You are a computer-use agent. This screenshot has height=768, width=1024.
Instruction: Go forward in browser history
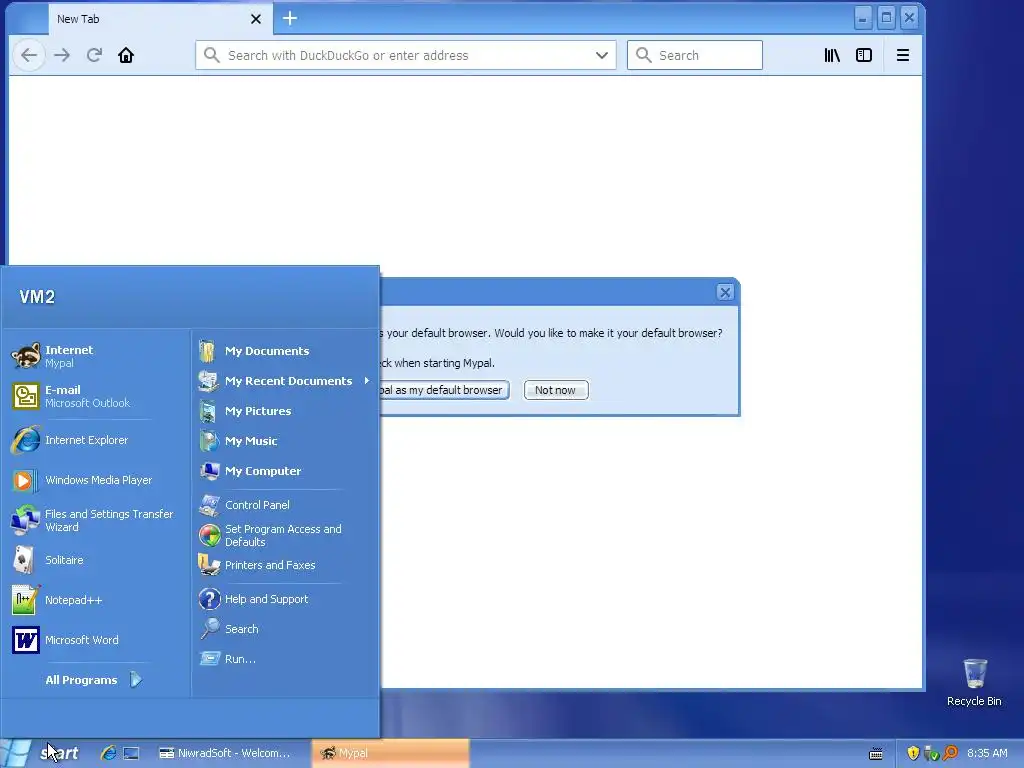coord(62,56)
